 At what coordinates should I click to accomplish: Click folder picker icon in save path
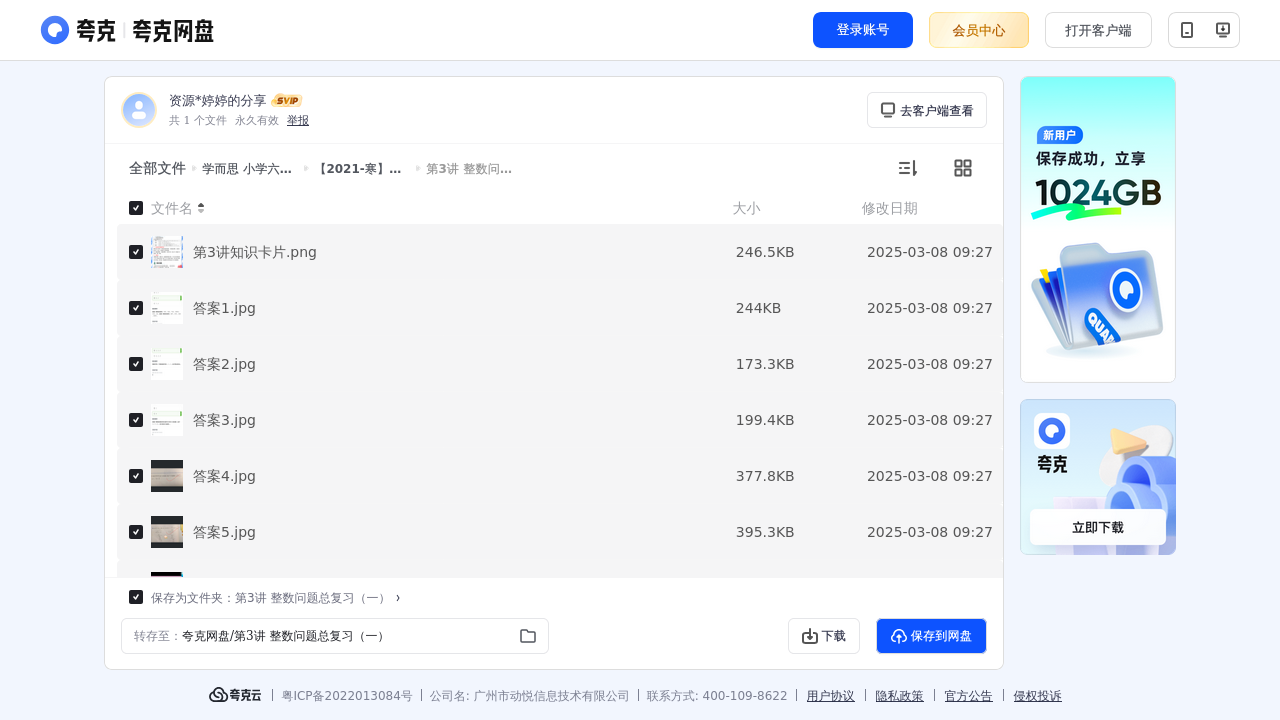point(528,636)
